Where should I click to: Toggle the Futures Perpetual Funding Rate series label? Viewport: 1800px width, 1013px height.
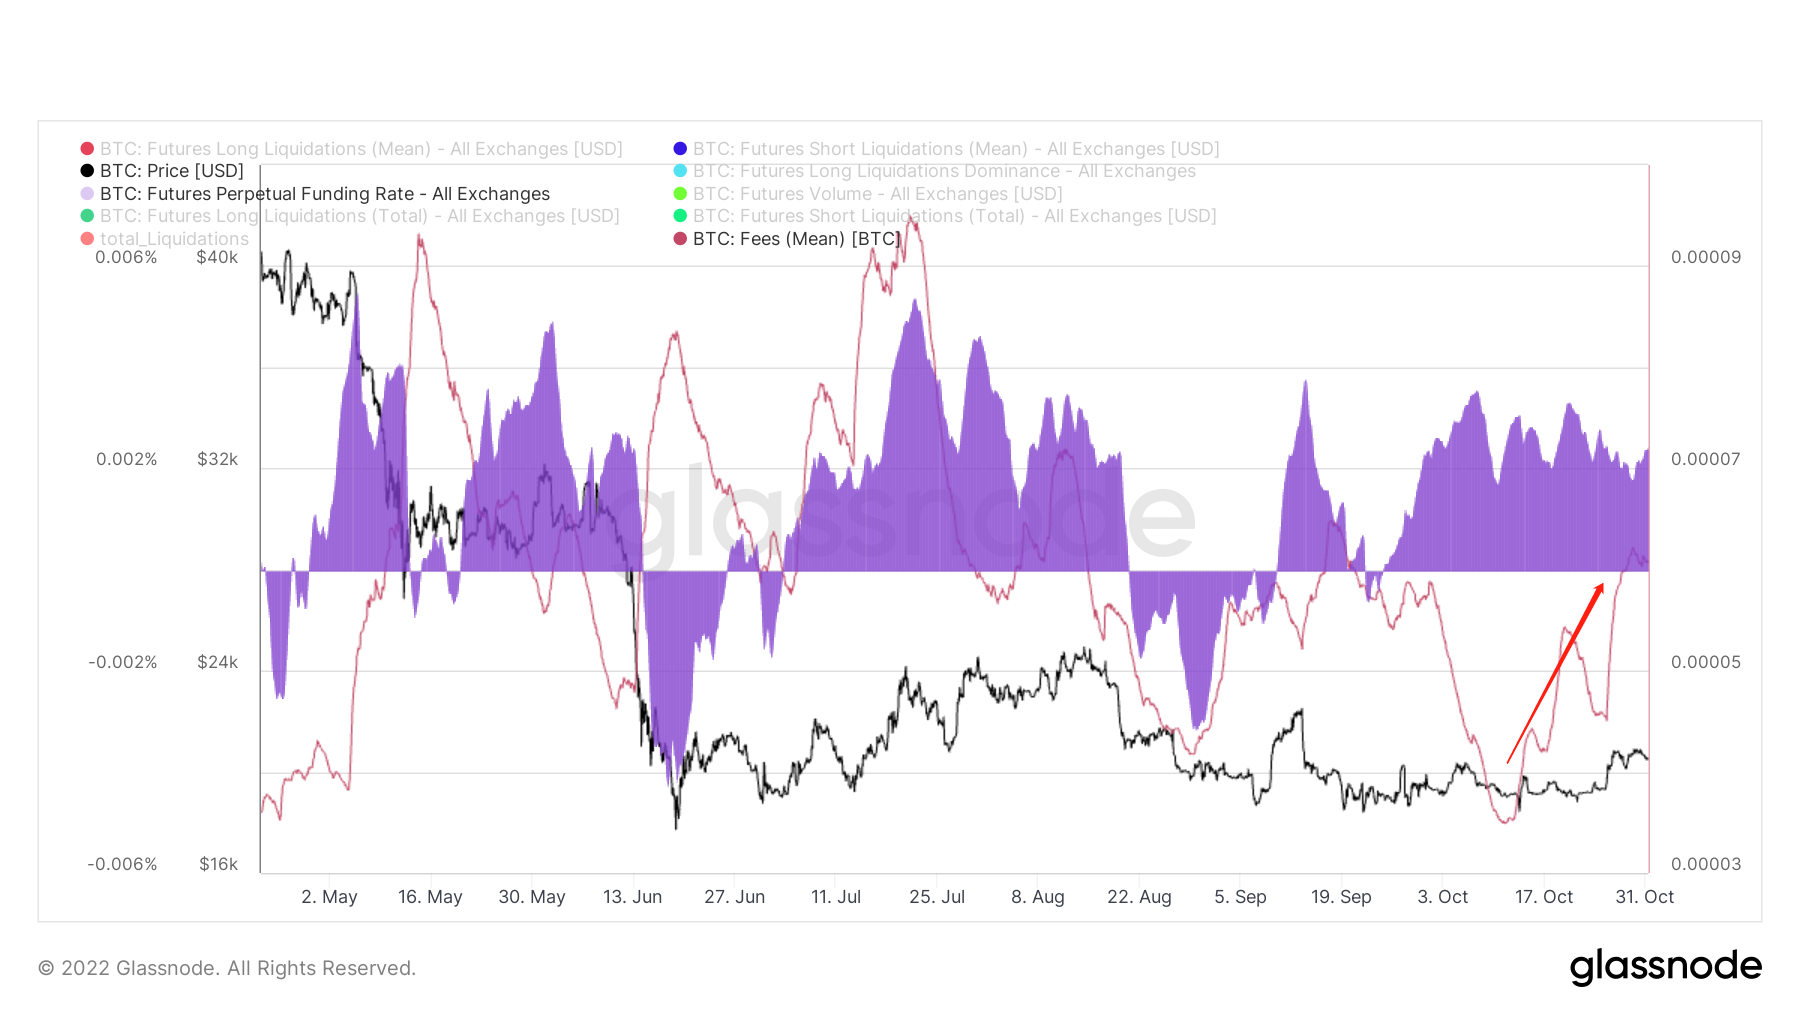click(x=324, y=194)
